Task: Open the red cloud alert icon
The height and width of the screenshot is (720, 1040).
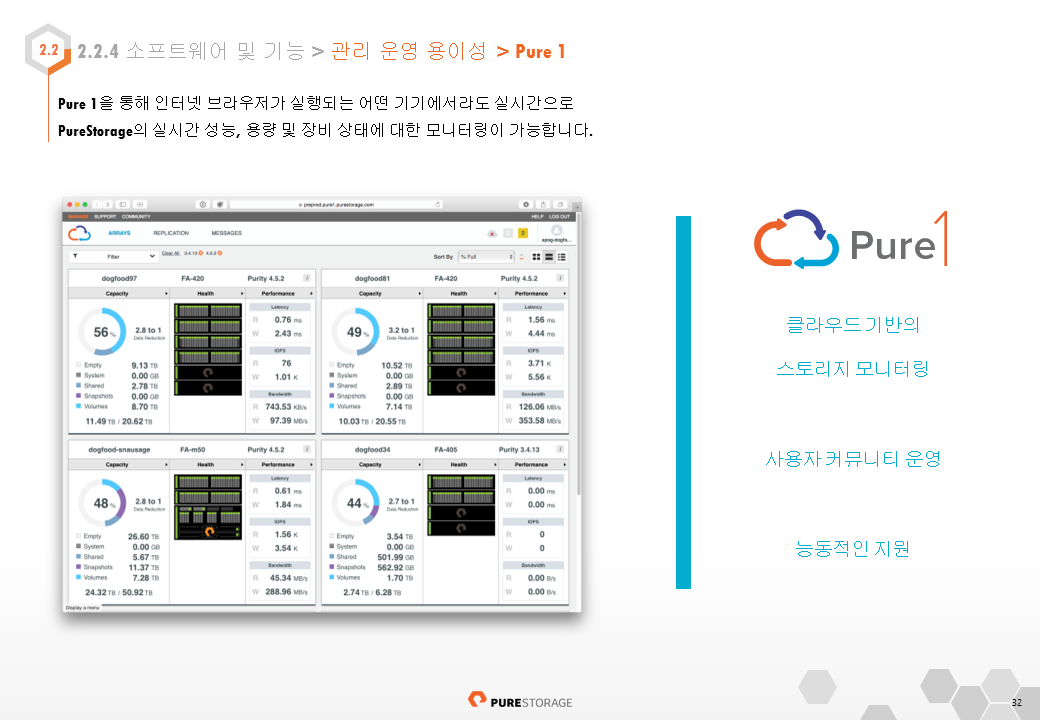Action: [x=492, y=233]
